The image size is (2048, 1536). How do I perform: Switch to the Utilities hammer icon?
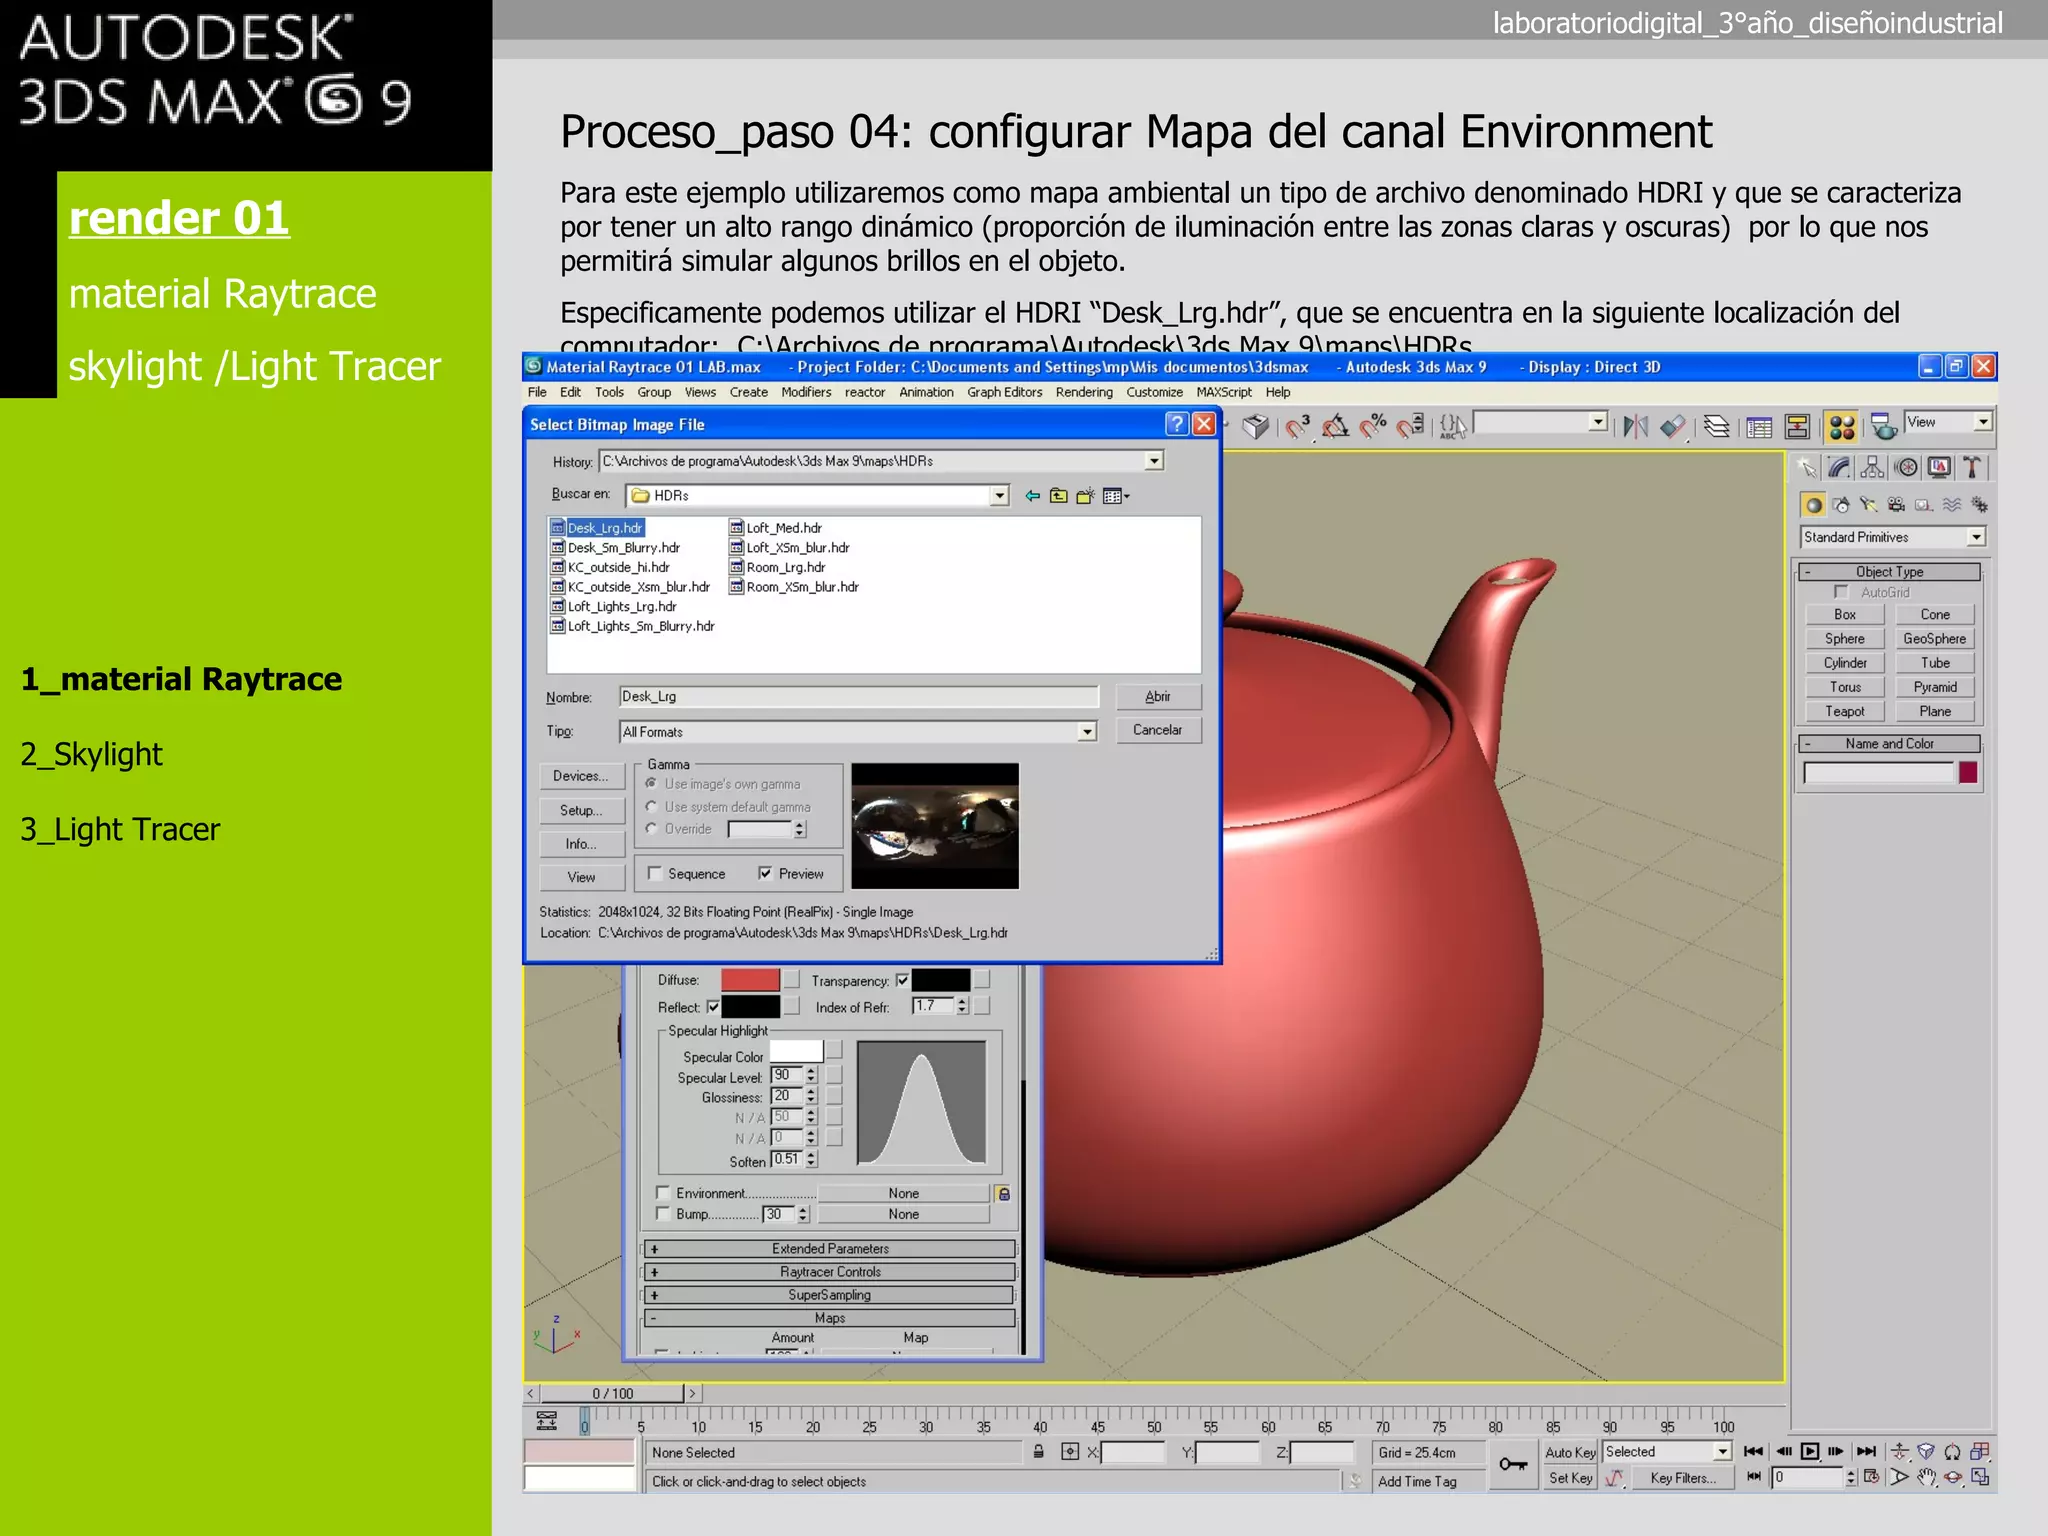[x=1973, y=468]
